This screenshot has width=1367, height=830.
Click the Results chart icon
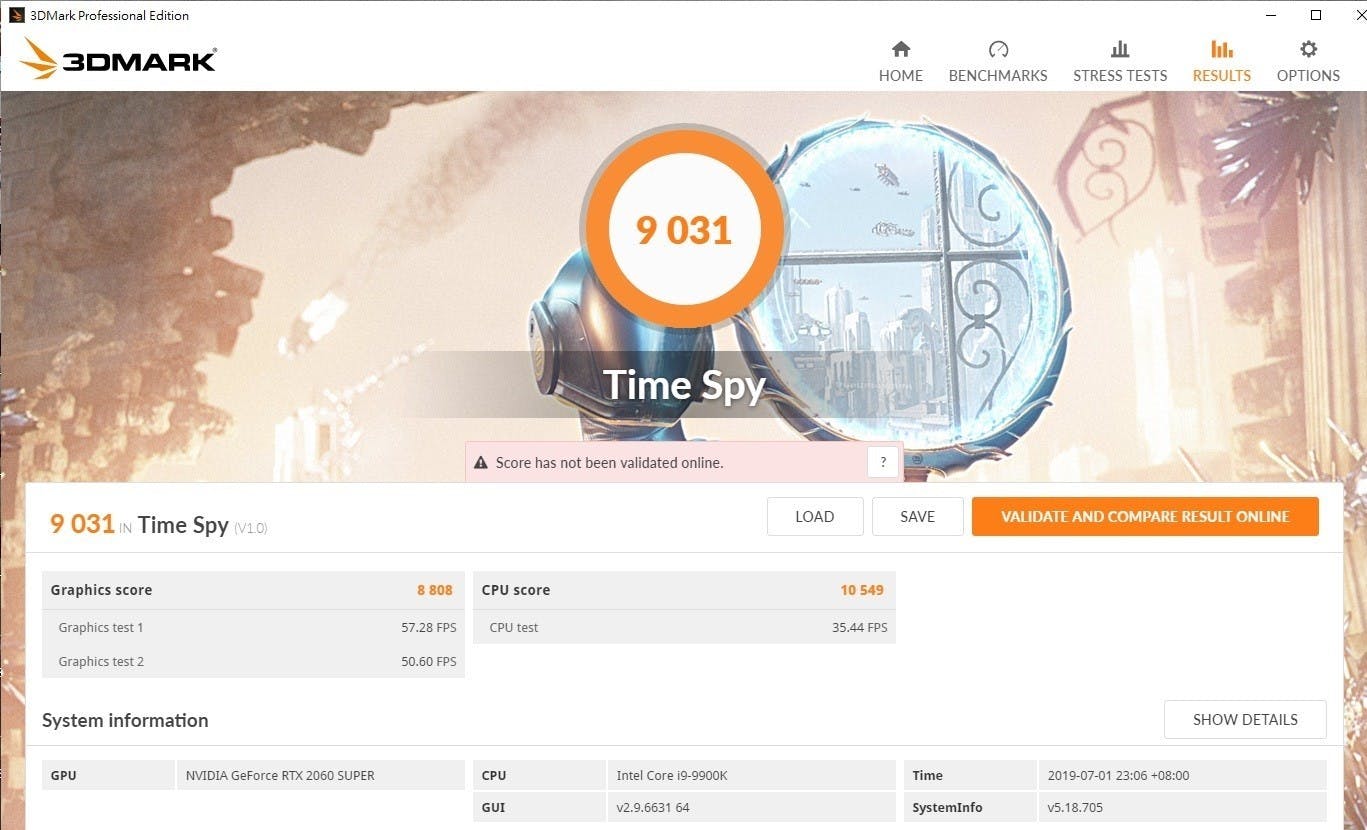coord(1221,49)
